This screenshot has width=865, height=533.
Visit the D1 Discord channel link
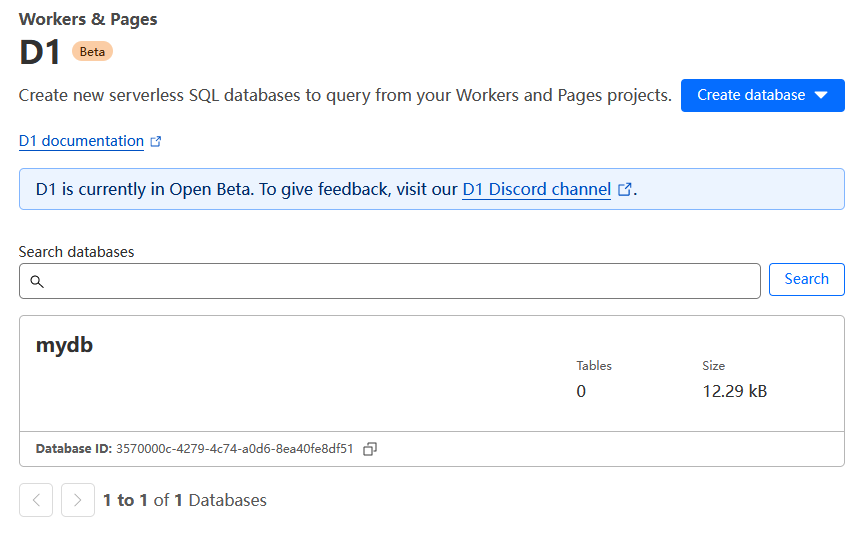(x=536, y=189)
